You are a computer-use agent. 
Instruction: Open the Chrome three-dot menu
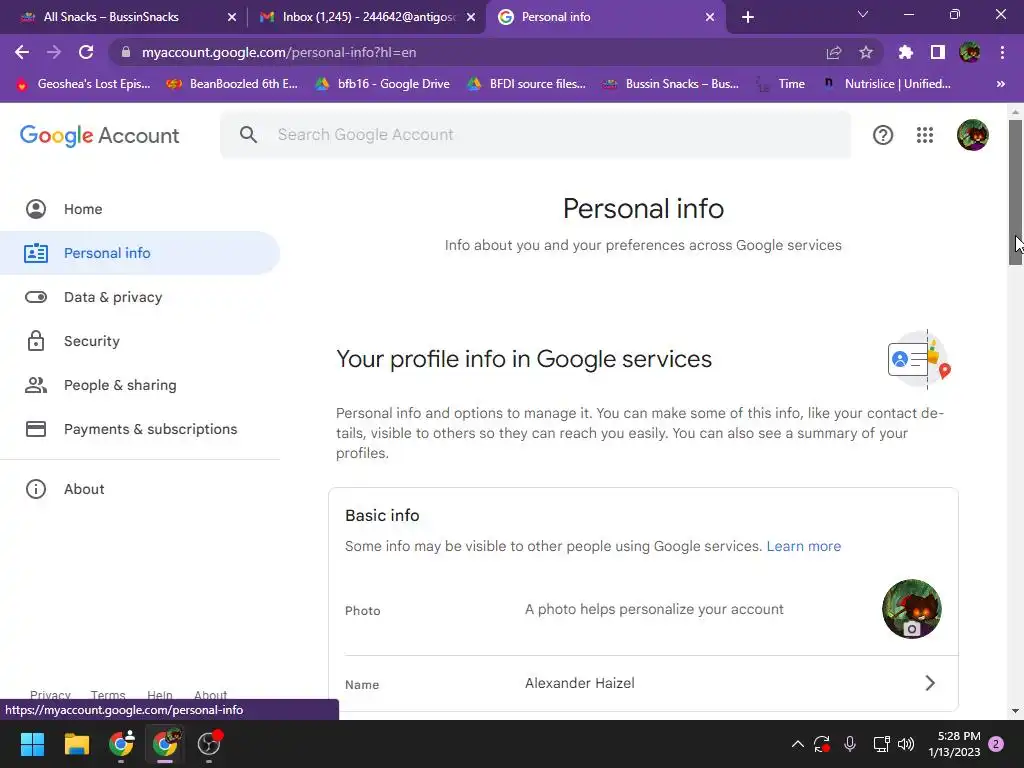click(x=1002, y=52)
